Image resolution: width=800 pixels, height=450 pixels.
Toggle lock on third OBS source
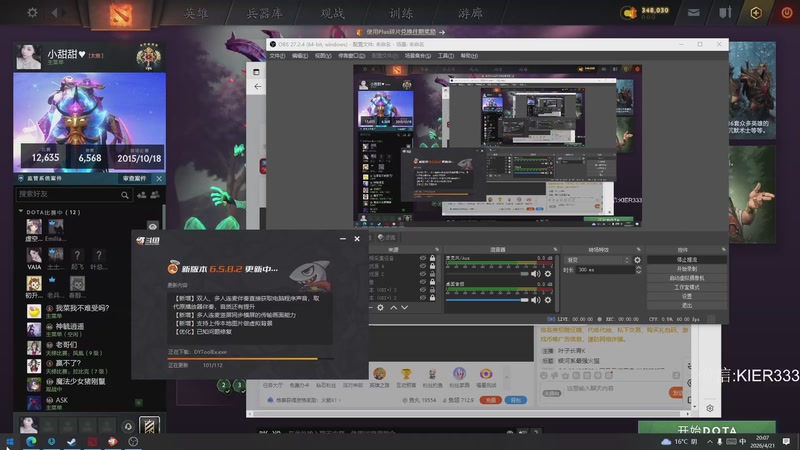[x=432, y=274]
